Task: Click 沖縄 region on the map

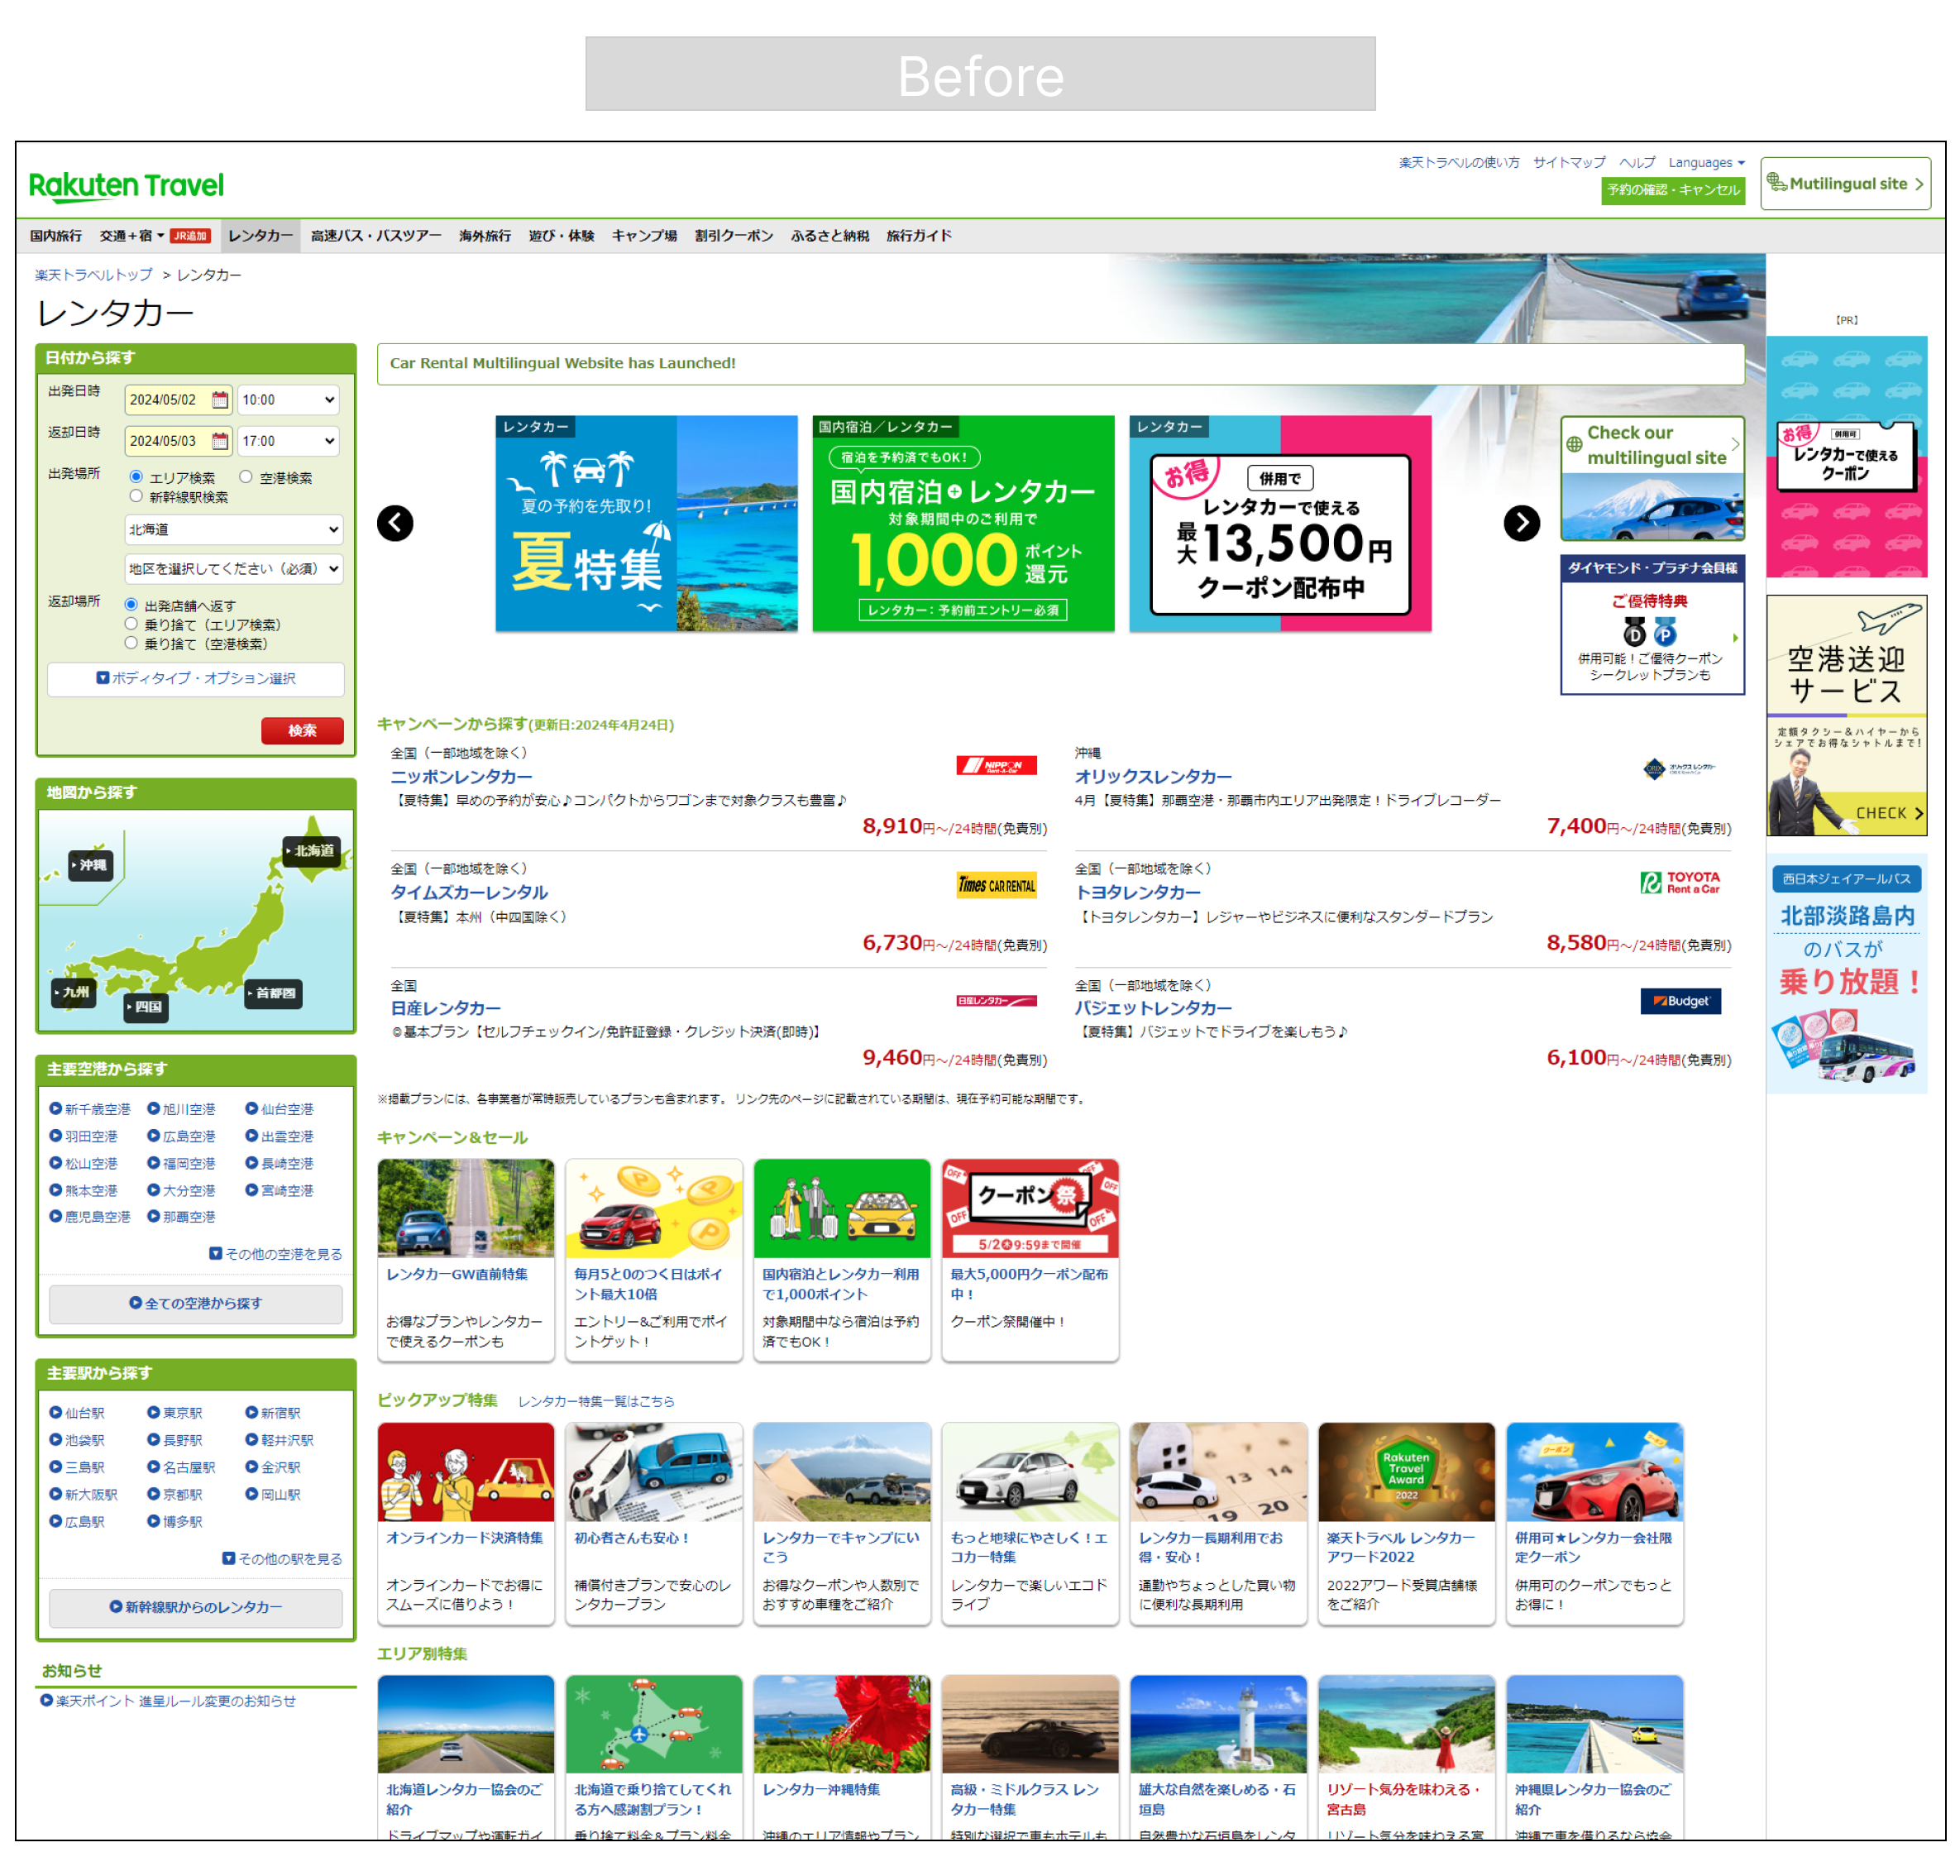Action: (x=91, y=865)
